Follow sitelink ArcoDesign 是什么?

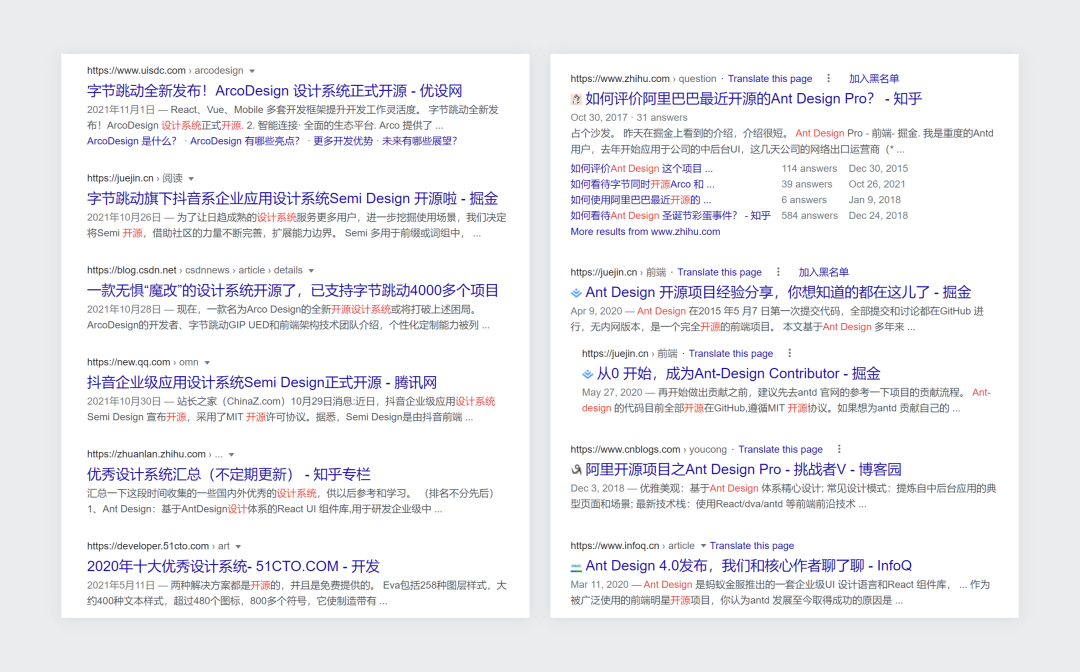[x=132, y=141]
